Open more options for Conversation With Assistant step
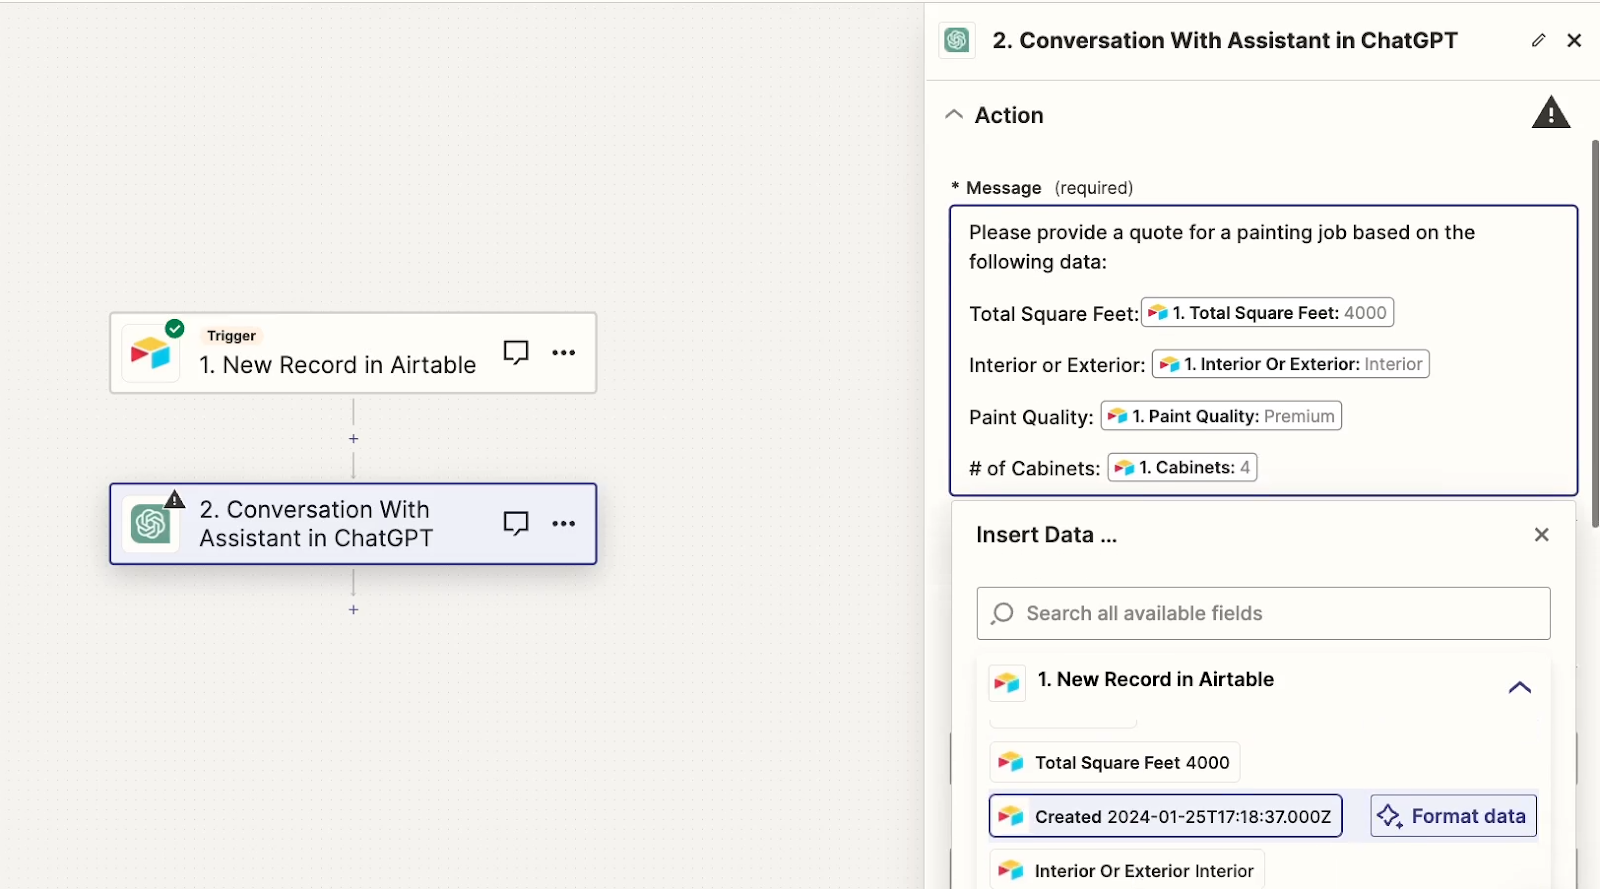The image size is (1600, 889). point(564,523)
